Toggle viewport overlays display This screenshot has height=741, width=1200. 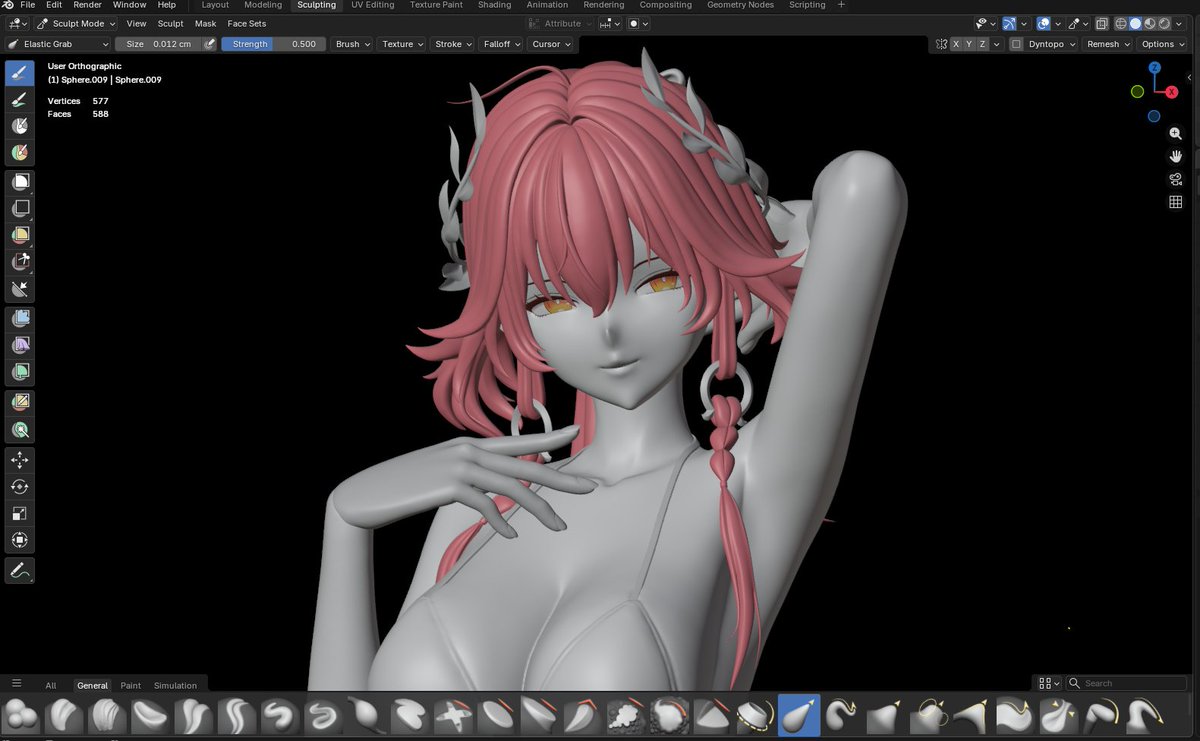pyautogui.click(x=1043, y=24)
